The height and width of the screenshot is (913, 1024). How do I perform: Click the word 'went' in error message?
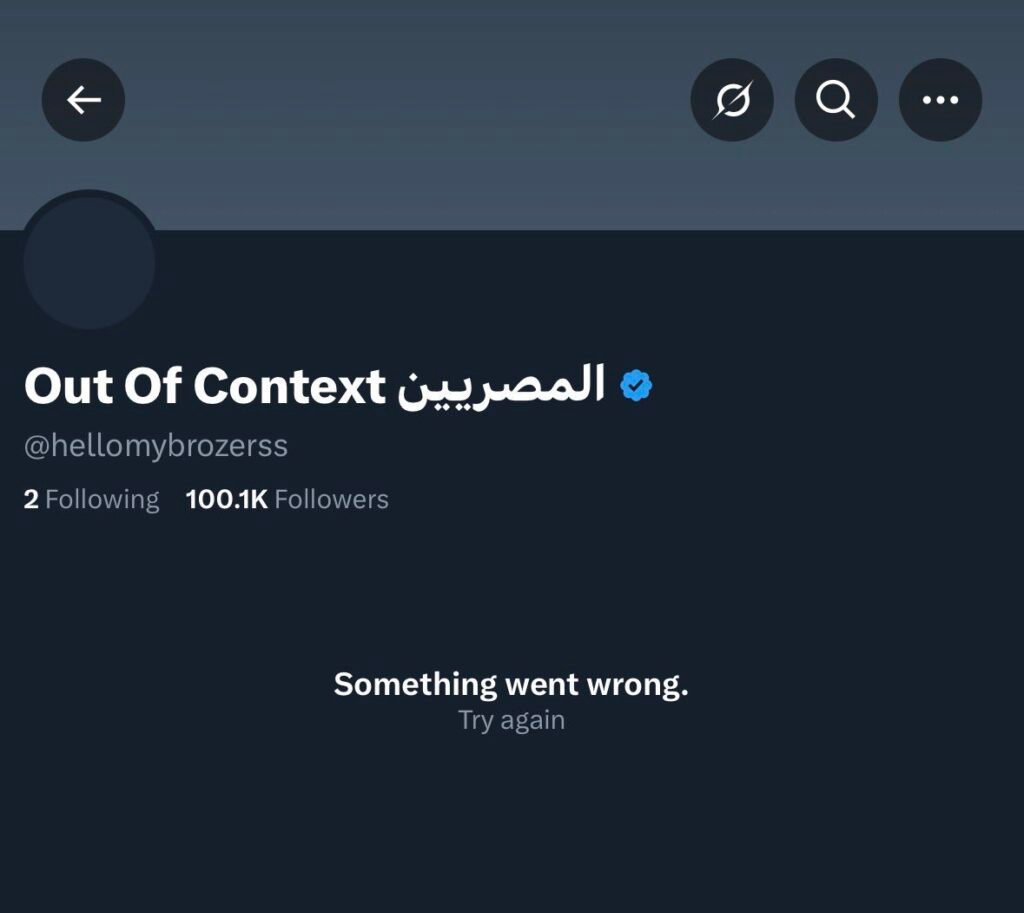(541, 685)
